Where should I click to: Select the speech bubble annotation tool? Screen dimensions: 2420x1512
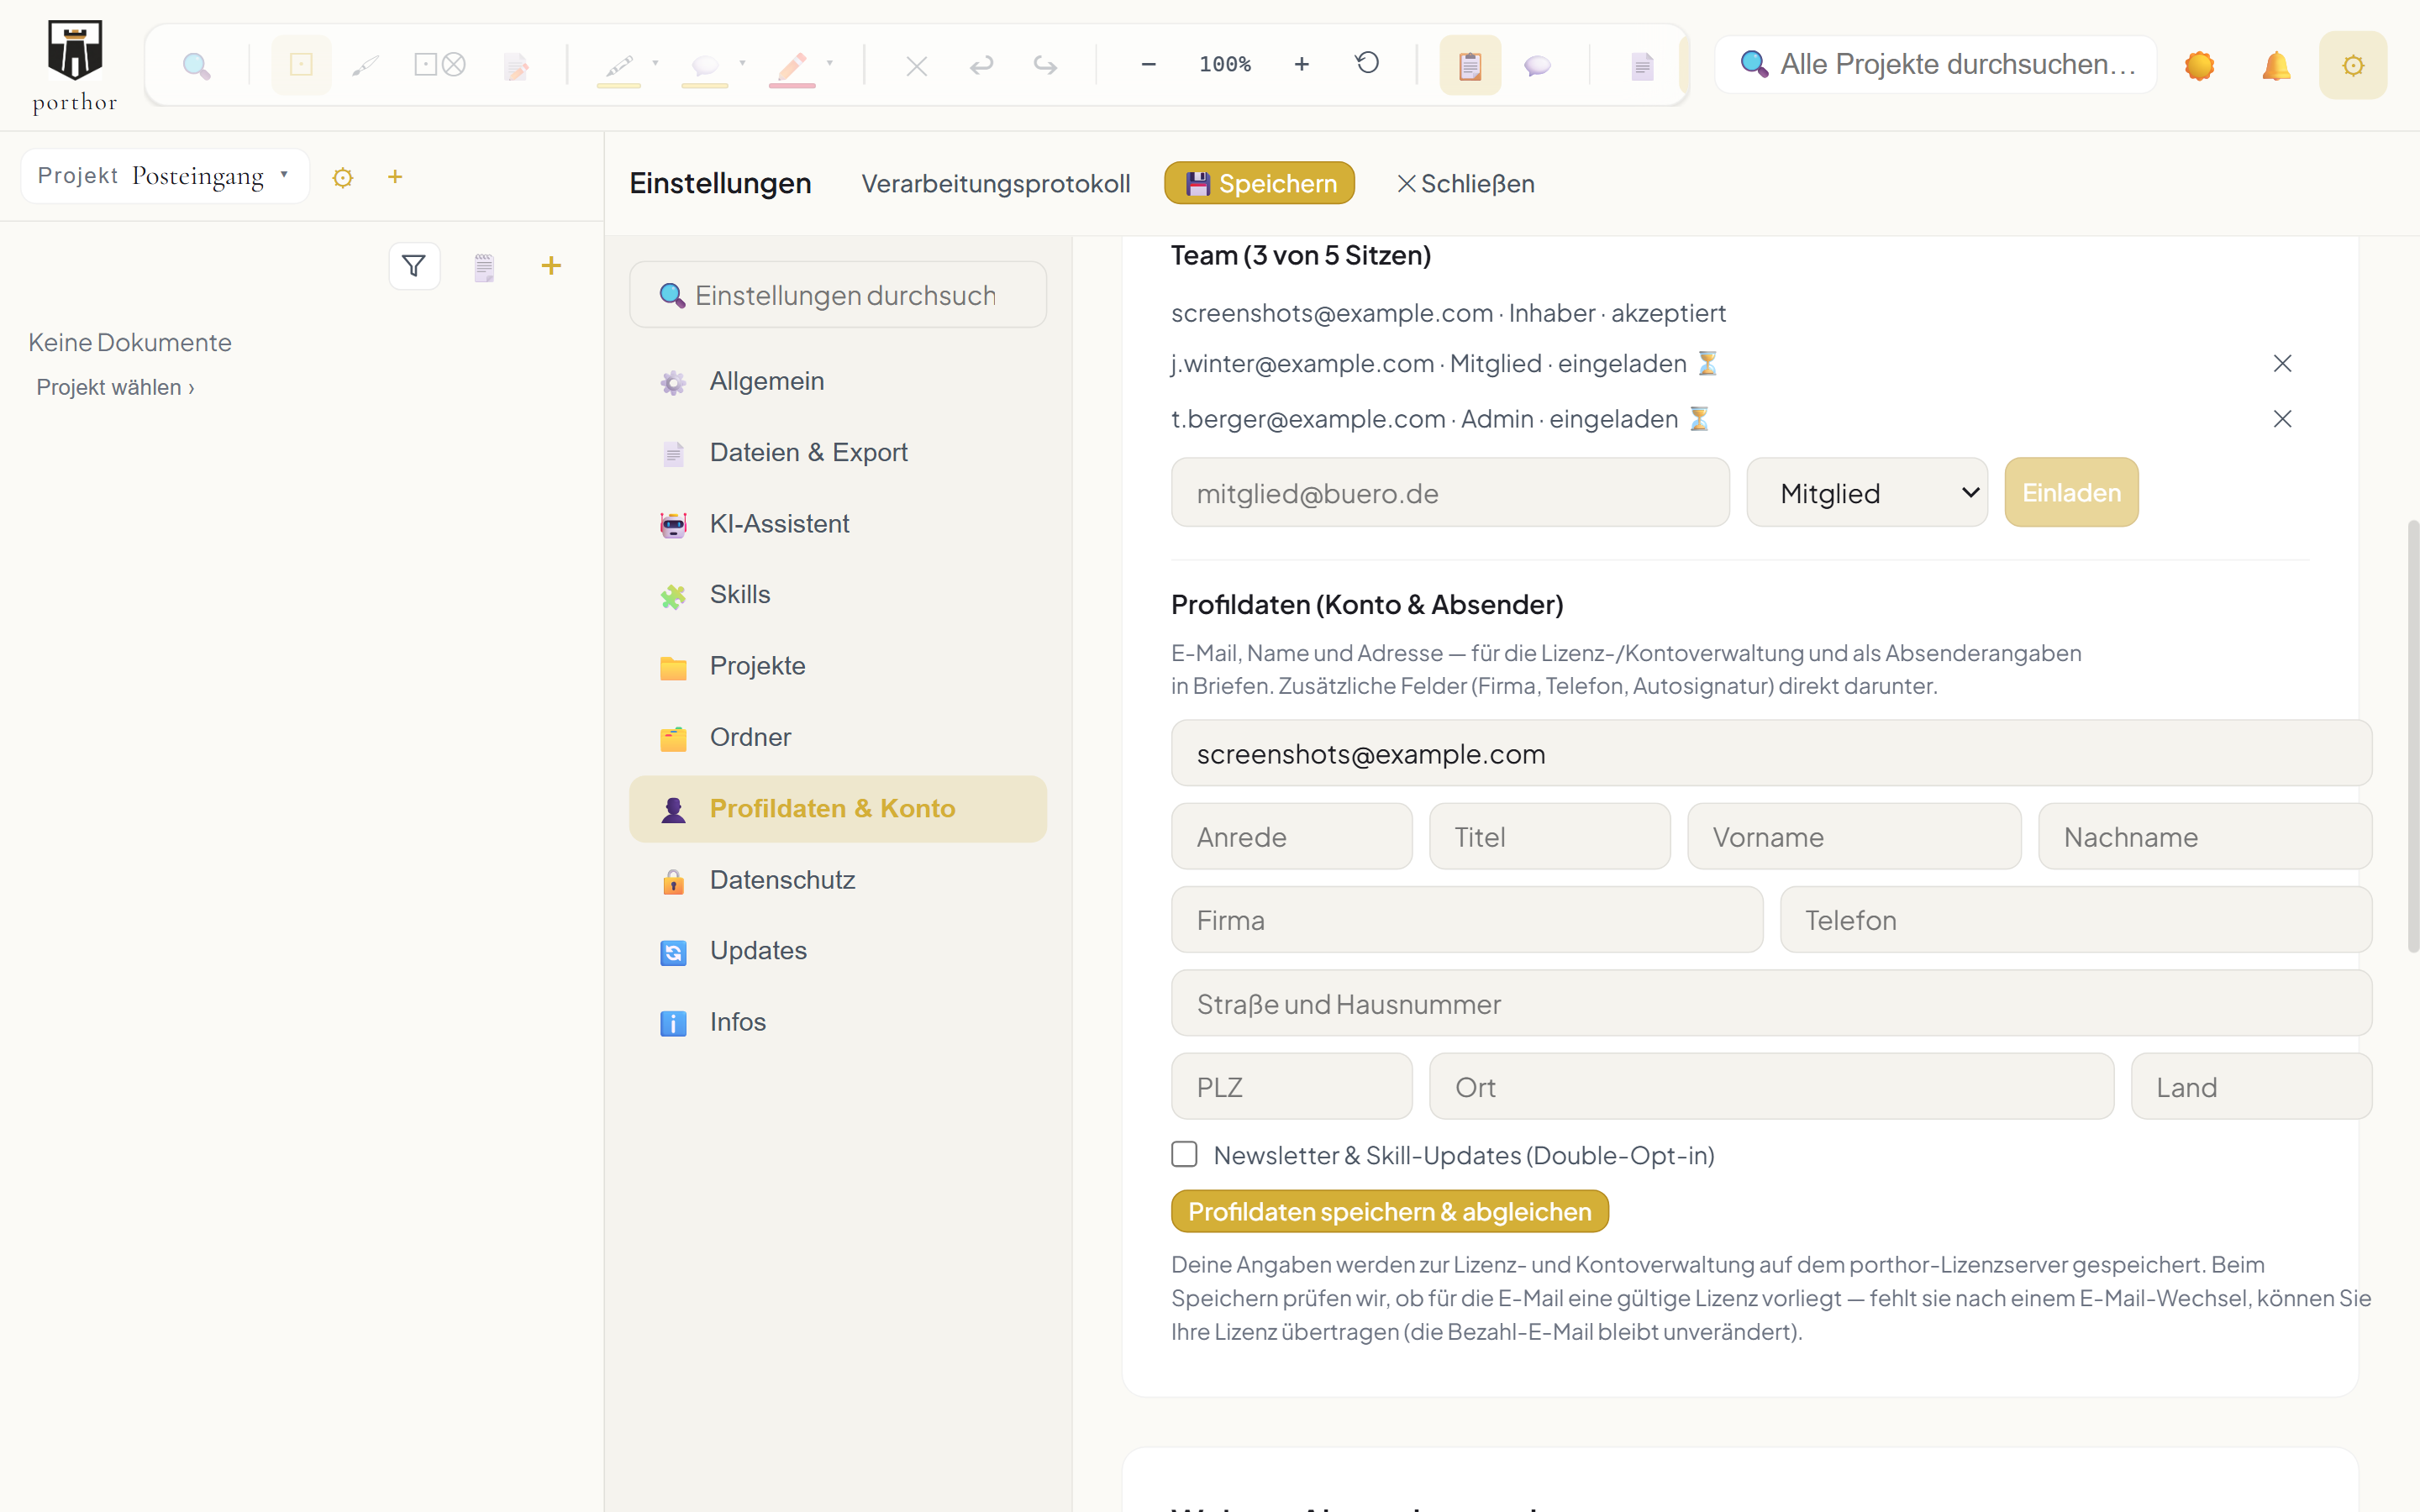click(x=705, y=66)
